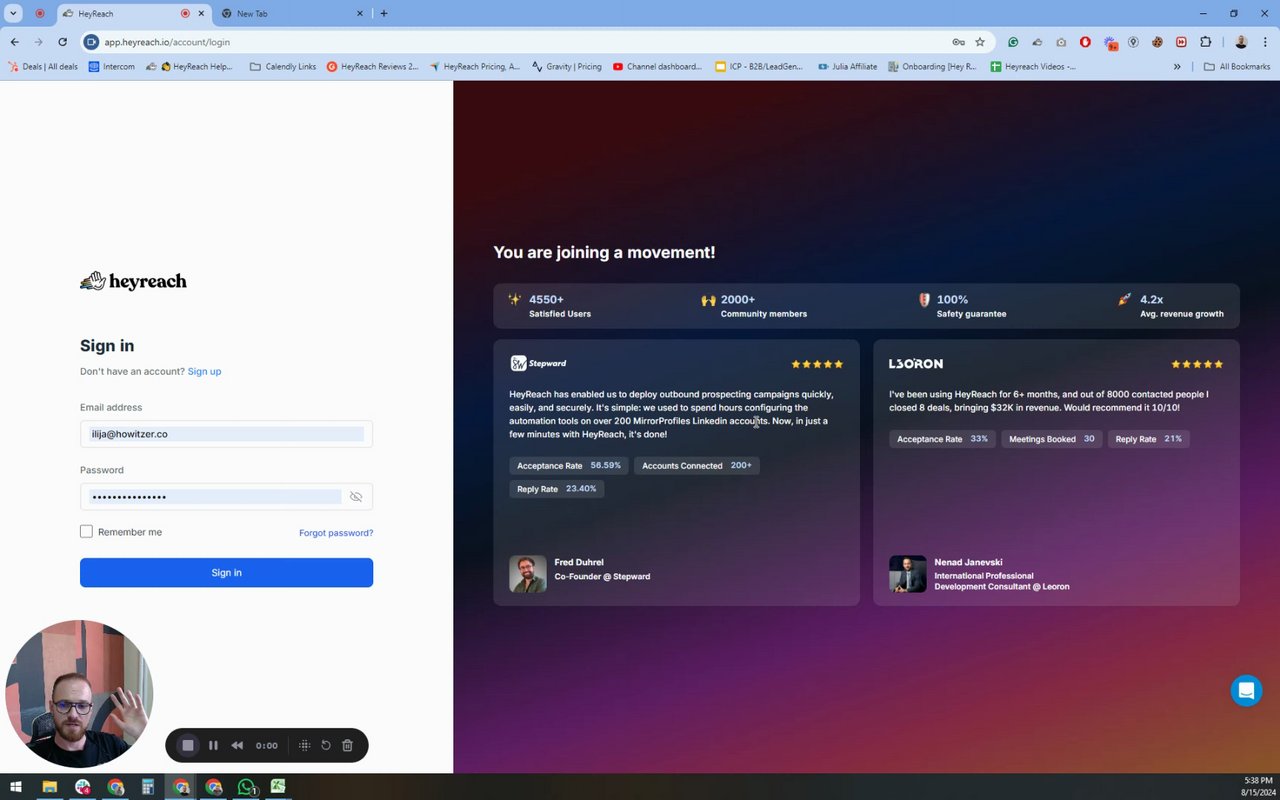Open Calendly Links bookmark folder
This screenshot has width=1280, height=800.
(283, 67)
